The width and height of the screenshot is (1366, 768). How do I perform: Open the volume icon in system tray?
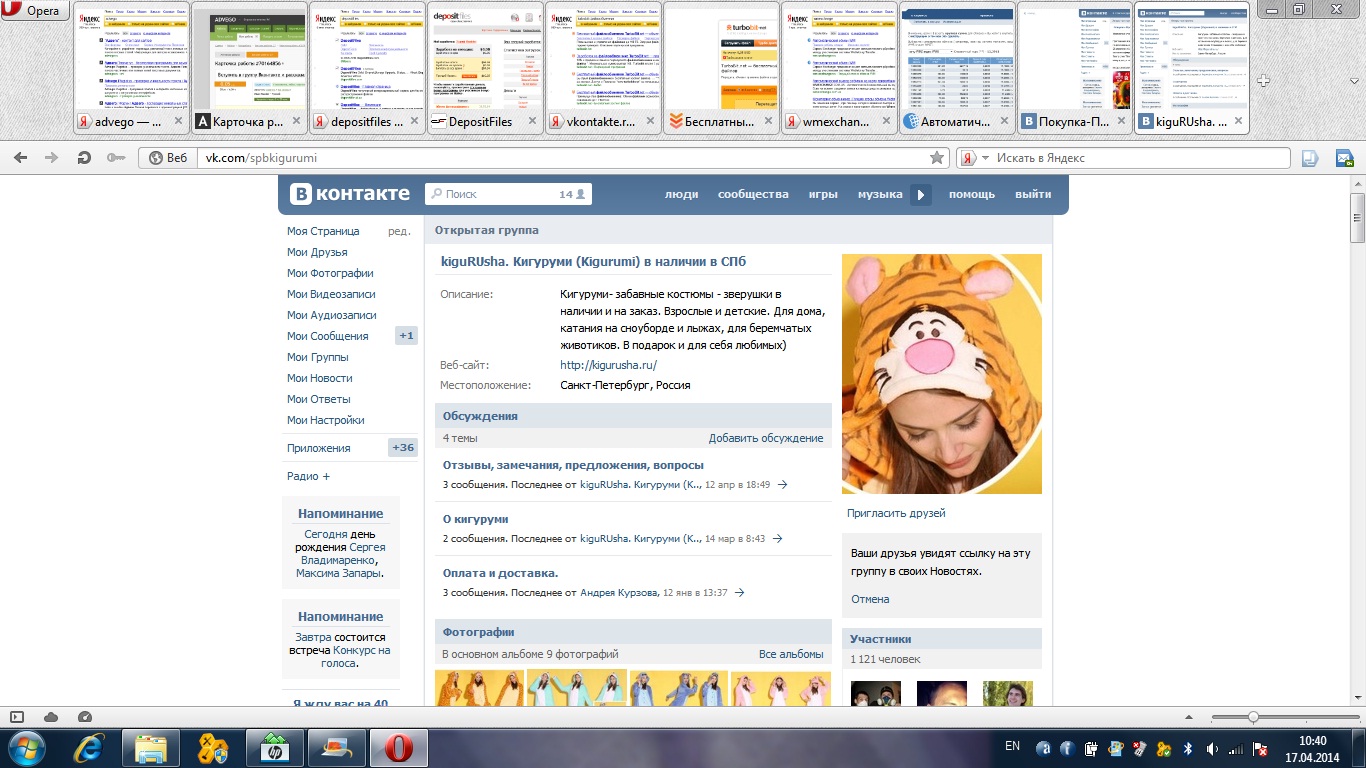pyautogui.click(x=1212, y=748)
